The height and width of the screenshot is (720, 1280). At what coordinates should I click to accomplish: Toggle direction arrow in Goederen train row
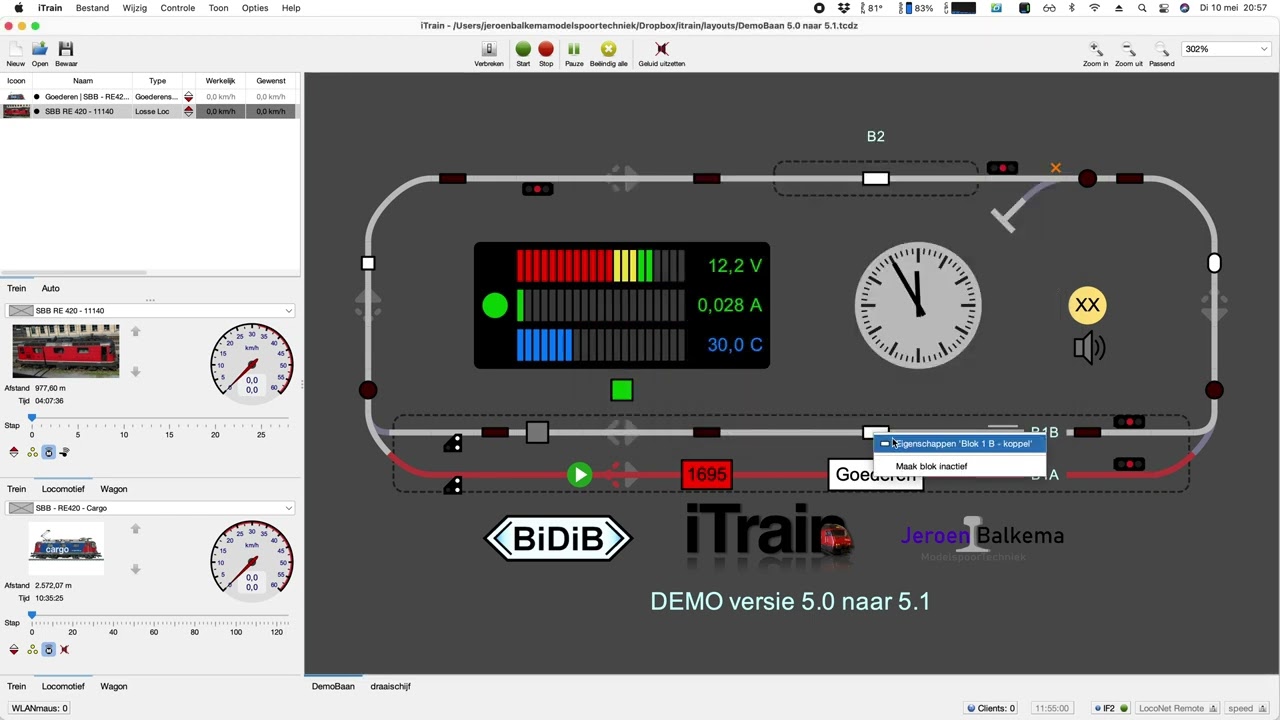188,97
